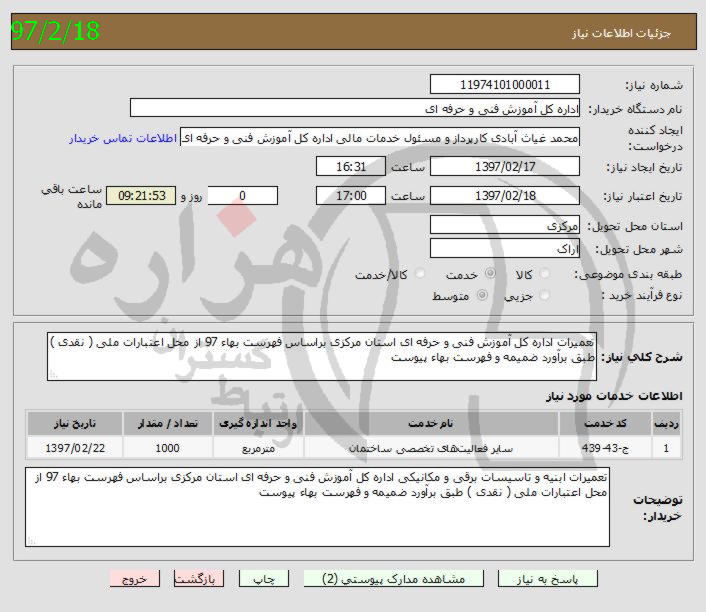Click the نام خدمت column header
Viewport: 706px width, 612px height.
431,424
